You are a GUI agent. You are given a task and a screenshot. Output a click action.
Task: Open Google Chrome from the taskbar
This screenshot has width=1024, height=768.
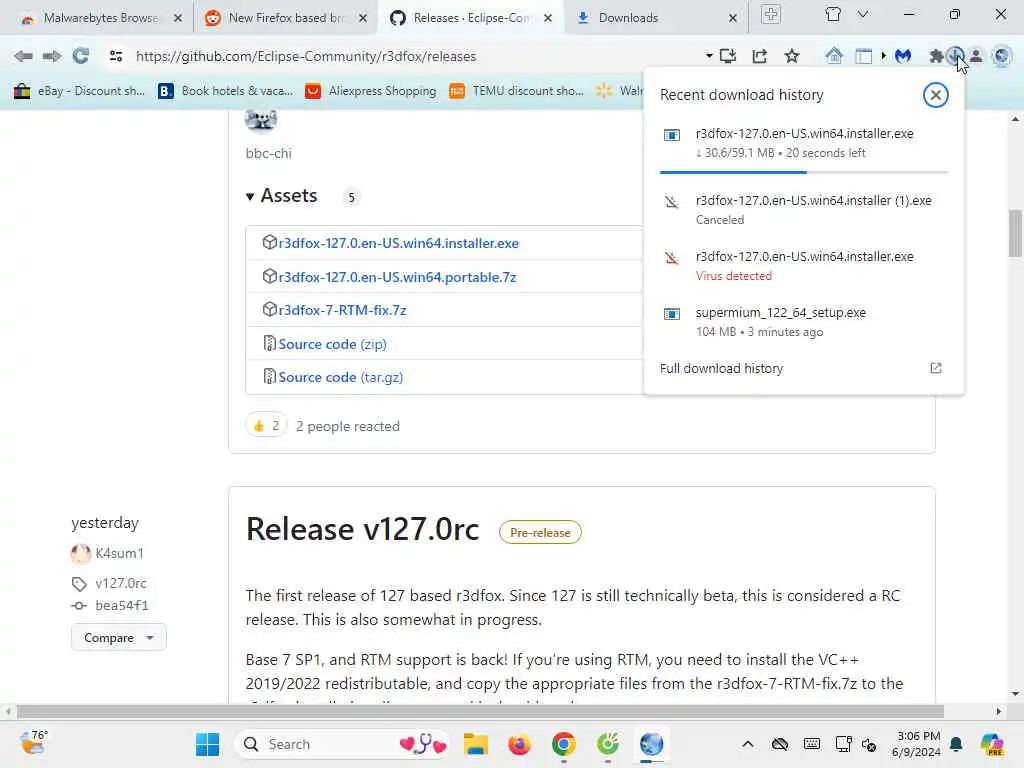click(564, 744)
